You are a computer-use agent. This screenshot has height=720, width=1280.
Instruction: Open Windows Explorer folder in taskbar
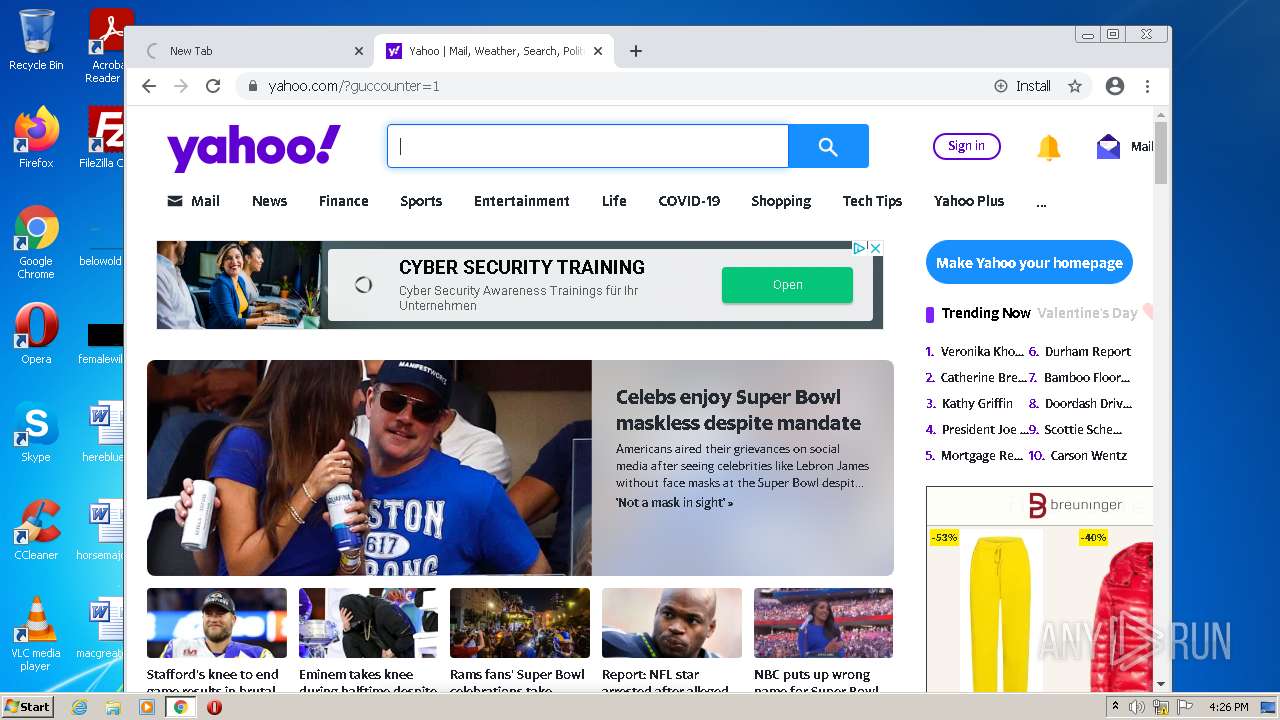point(113,707)
